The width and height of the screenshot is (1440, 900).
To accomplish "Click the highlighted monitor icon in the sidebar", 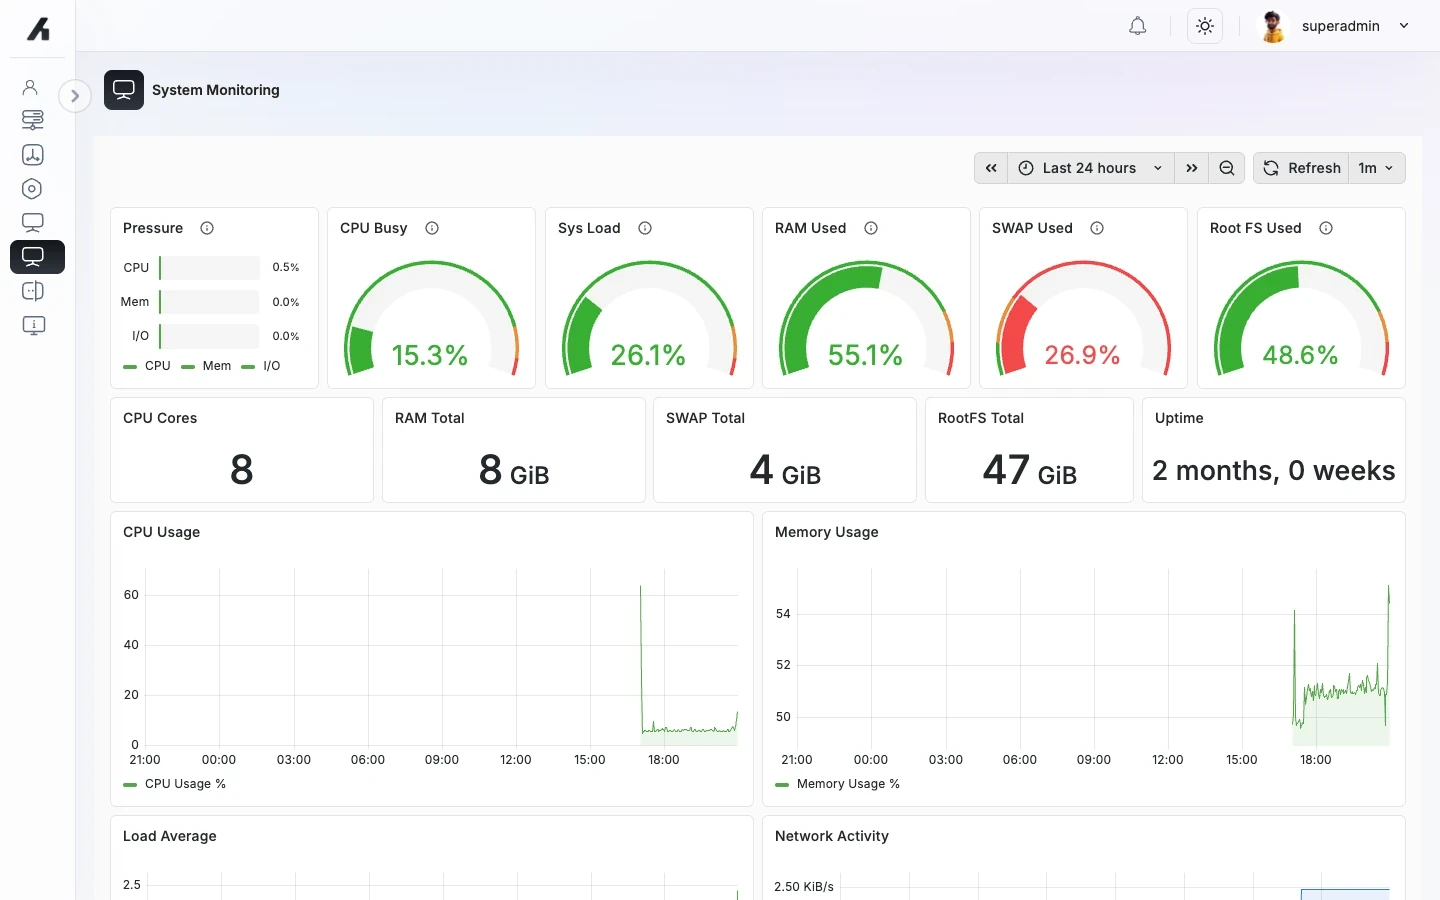I will 37,257.
